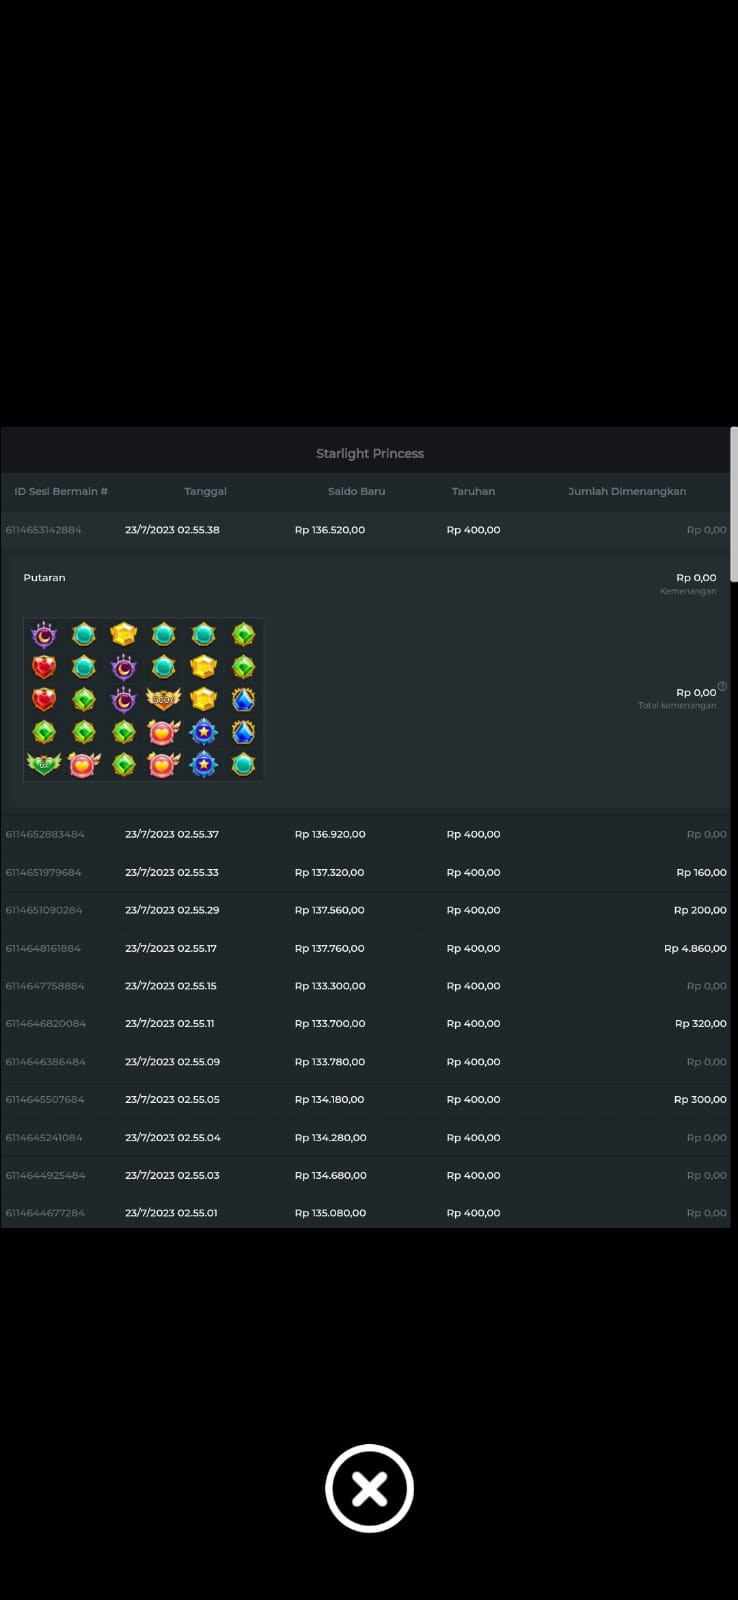This screenshot has height=1600, width=738.
Task: Click the win amount Rp 4.860,00
Action: 695,948
